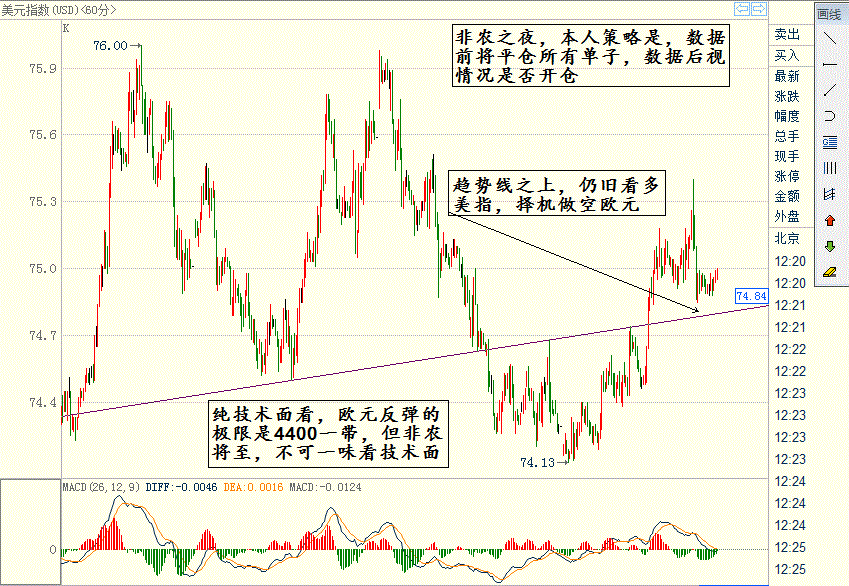Click the 北京 time zone label
The image size is (849, 586).
coord(787,238)
